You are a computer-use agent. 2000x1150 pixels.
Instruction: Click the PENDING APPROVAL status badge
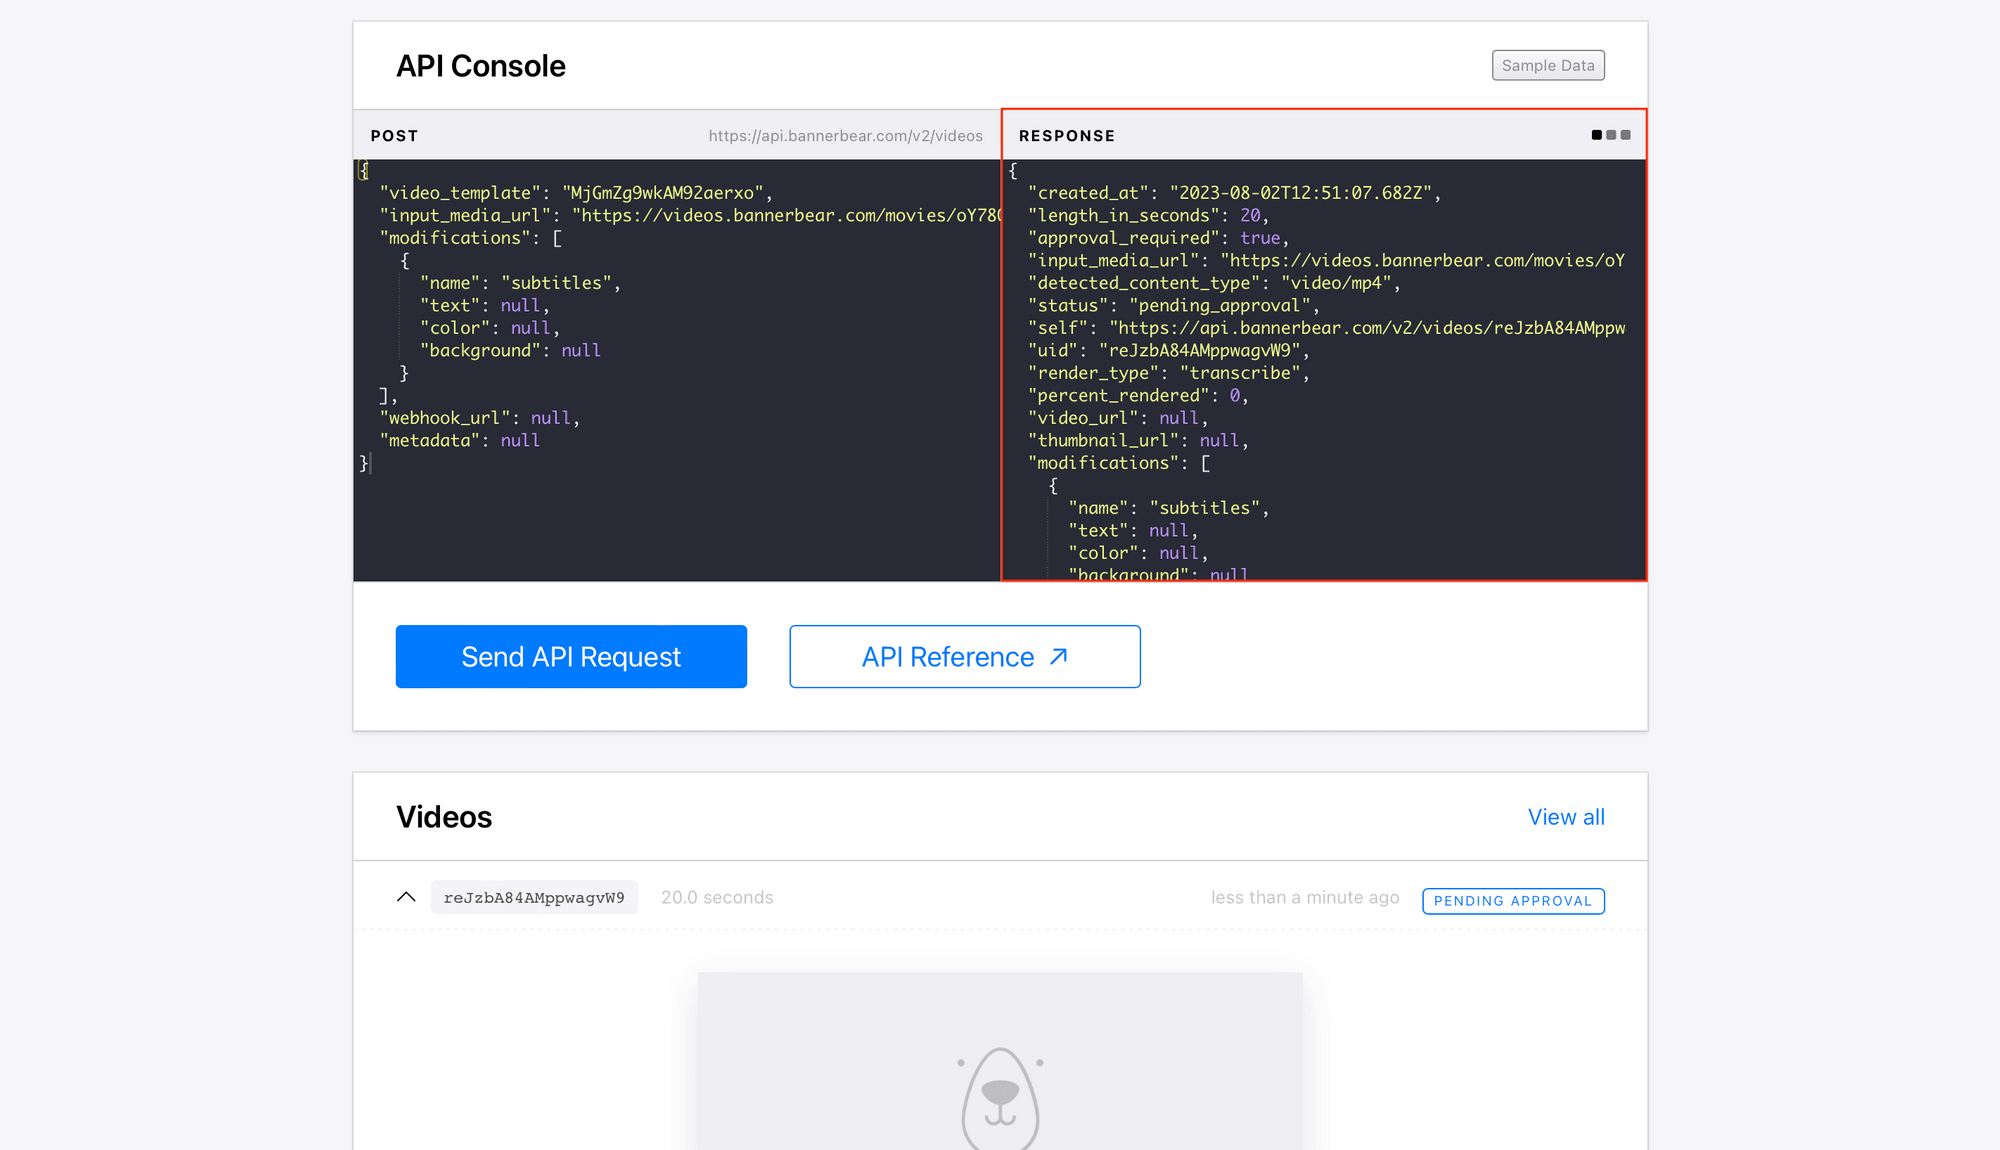point(1512,901)
